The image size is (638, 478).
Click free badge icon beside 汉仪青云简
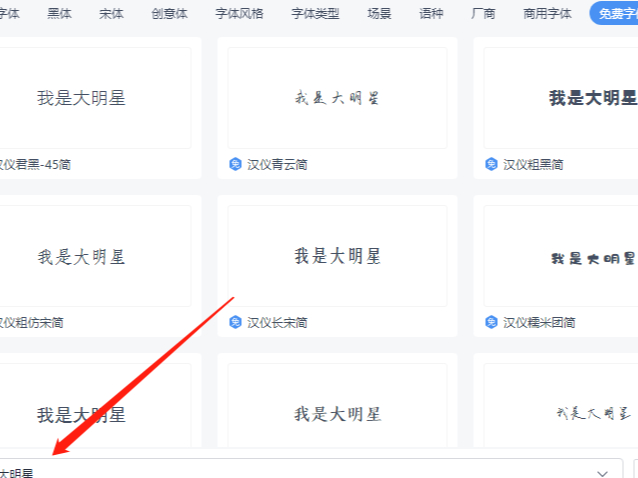coord(235,164)
